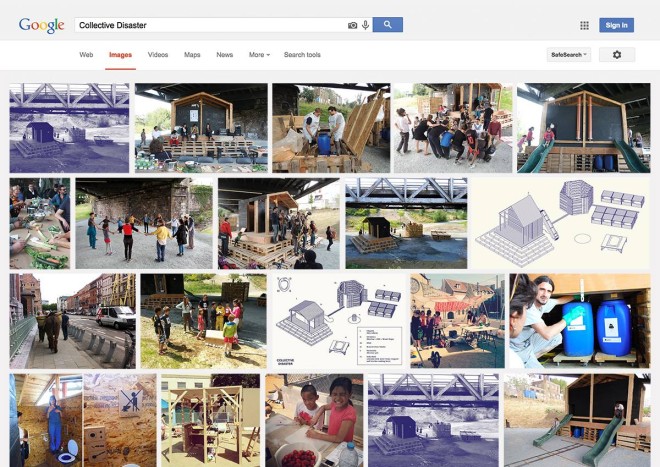Expand the More menu
Viewport: 660px width, 467px height.
(x=259, y=55)
